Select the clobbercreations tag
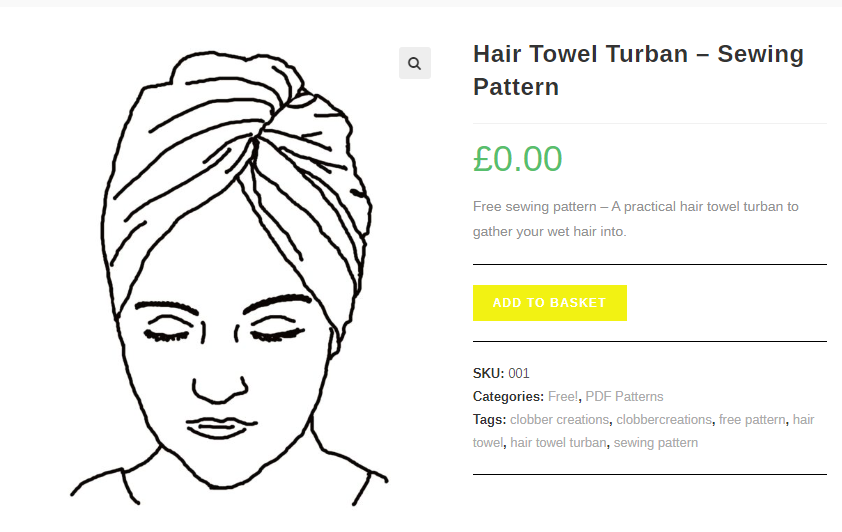842x532 pixels. tap(664, 419)
